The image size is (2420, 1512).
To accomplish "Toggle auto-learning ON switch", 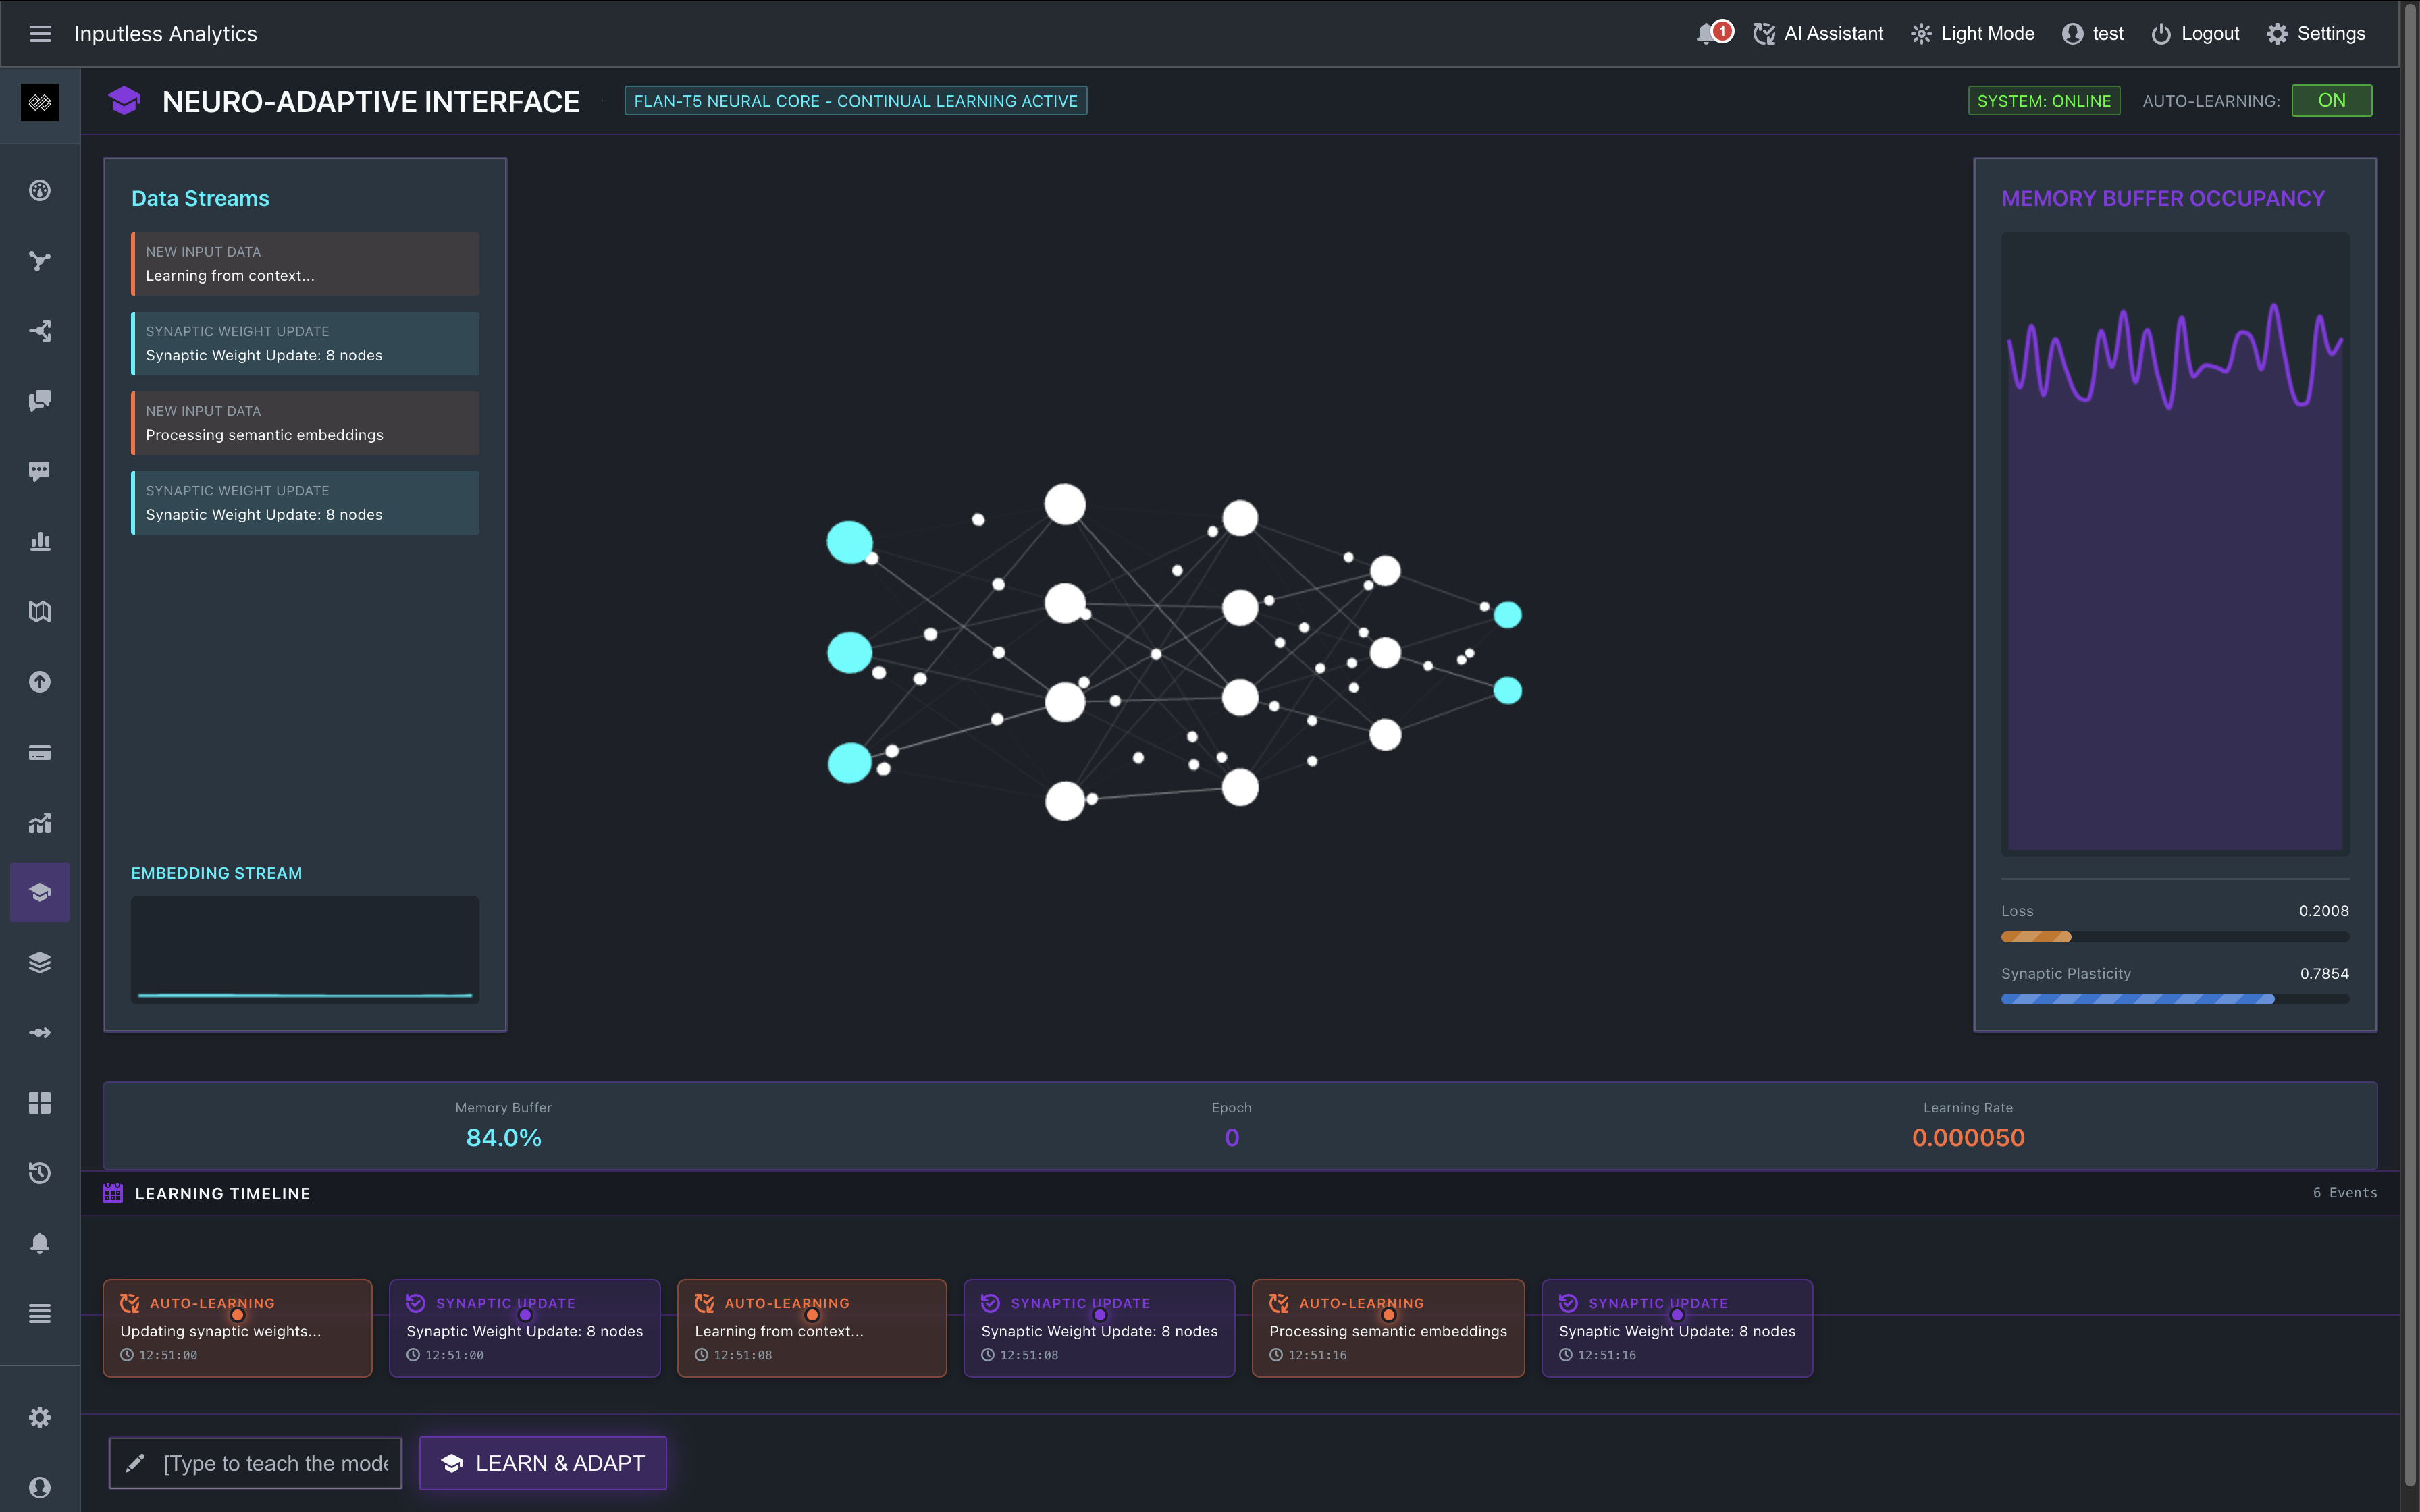I will click(2330, 101).
